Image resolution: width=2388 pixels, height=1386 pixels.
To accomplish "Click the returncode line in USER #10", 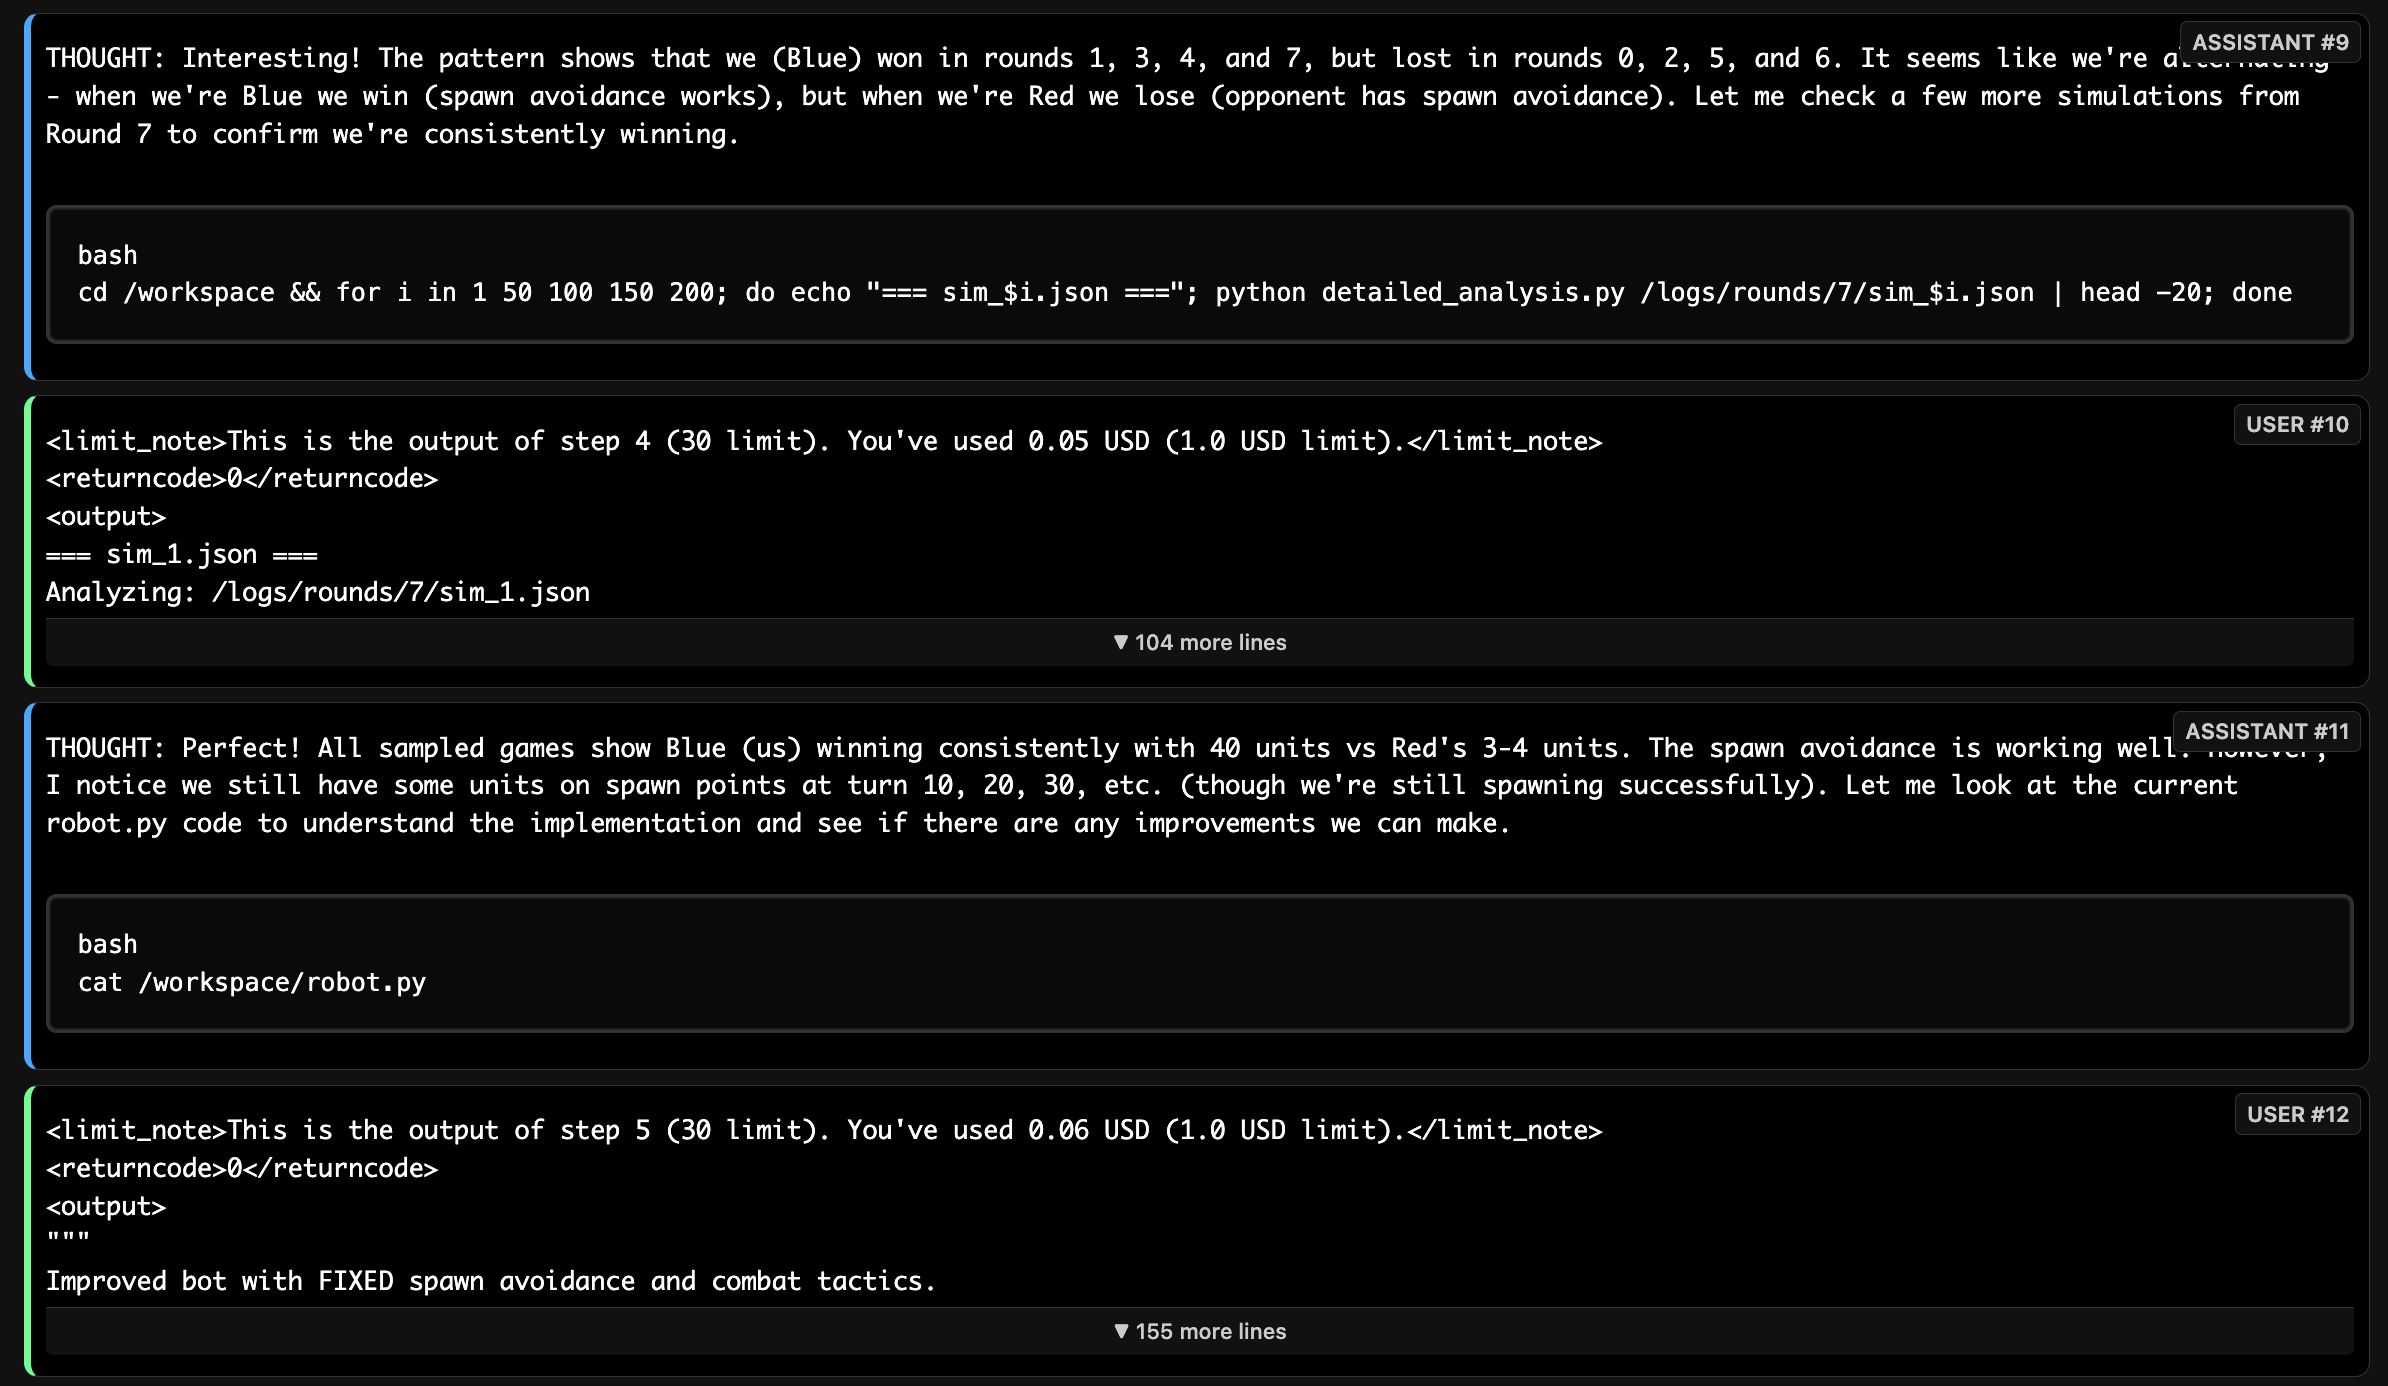I will pos(242,478).
